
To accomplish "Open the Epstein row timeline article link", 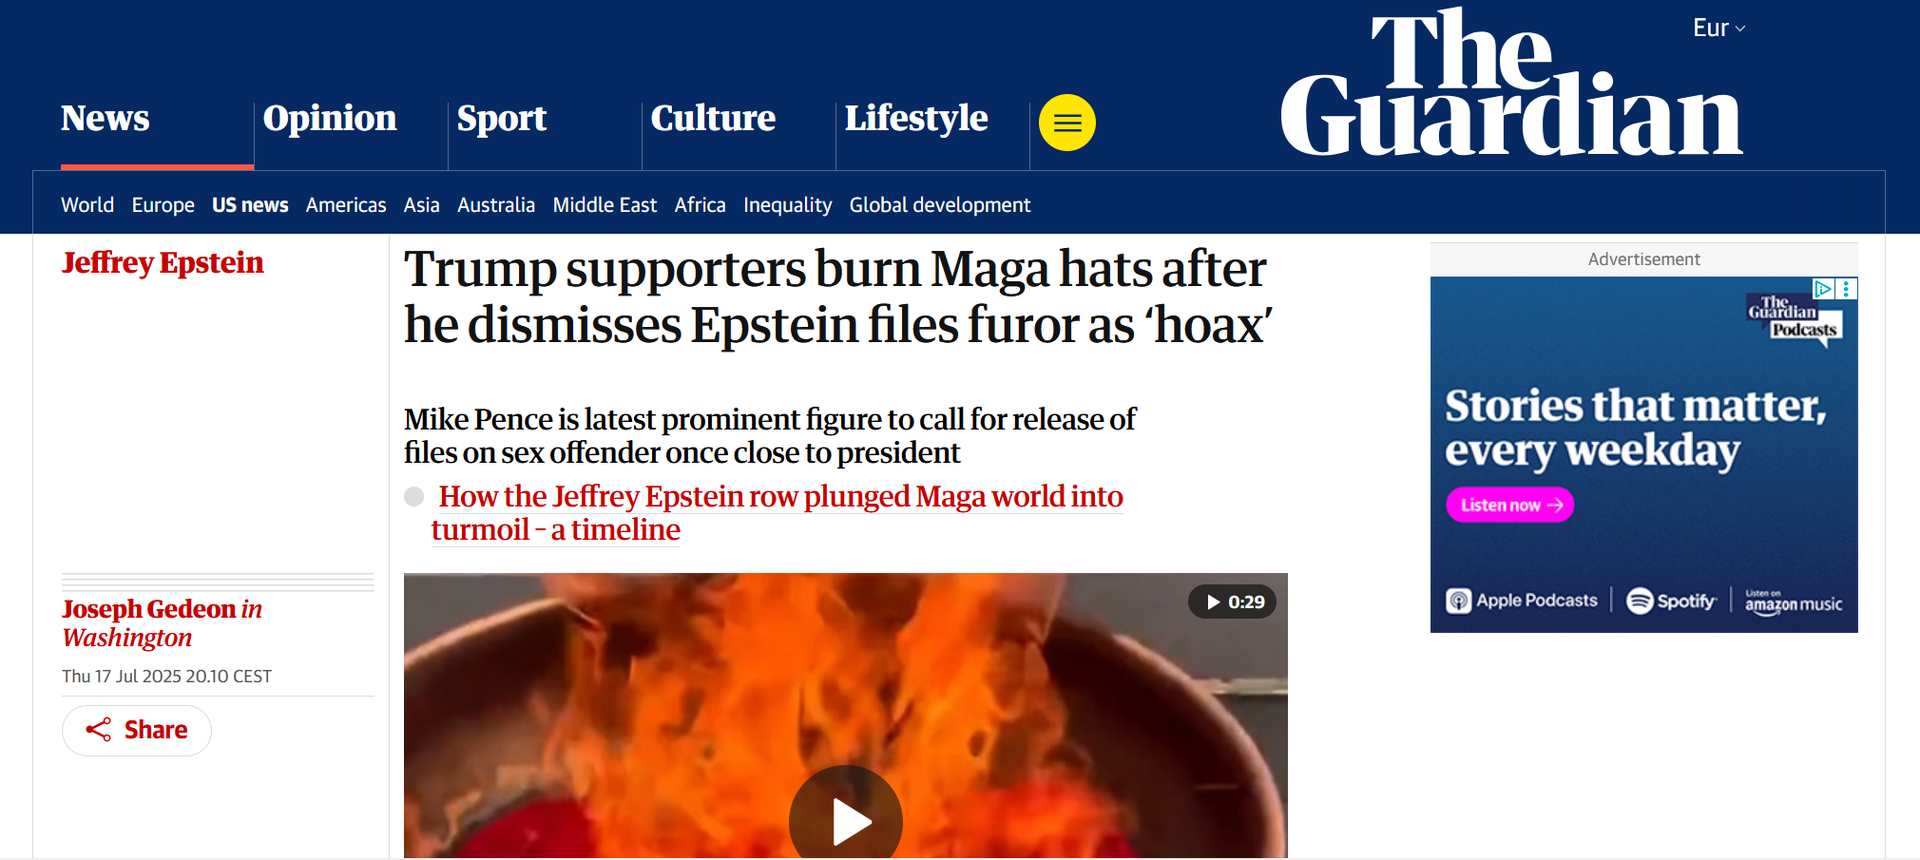I will (x=777, y=513).
